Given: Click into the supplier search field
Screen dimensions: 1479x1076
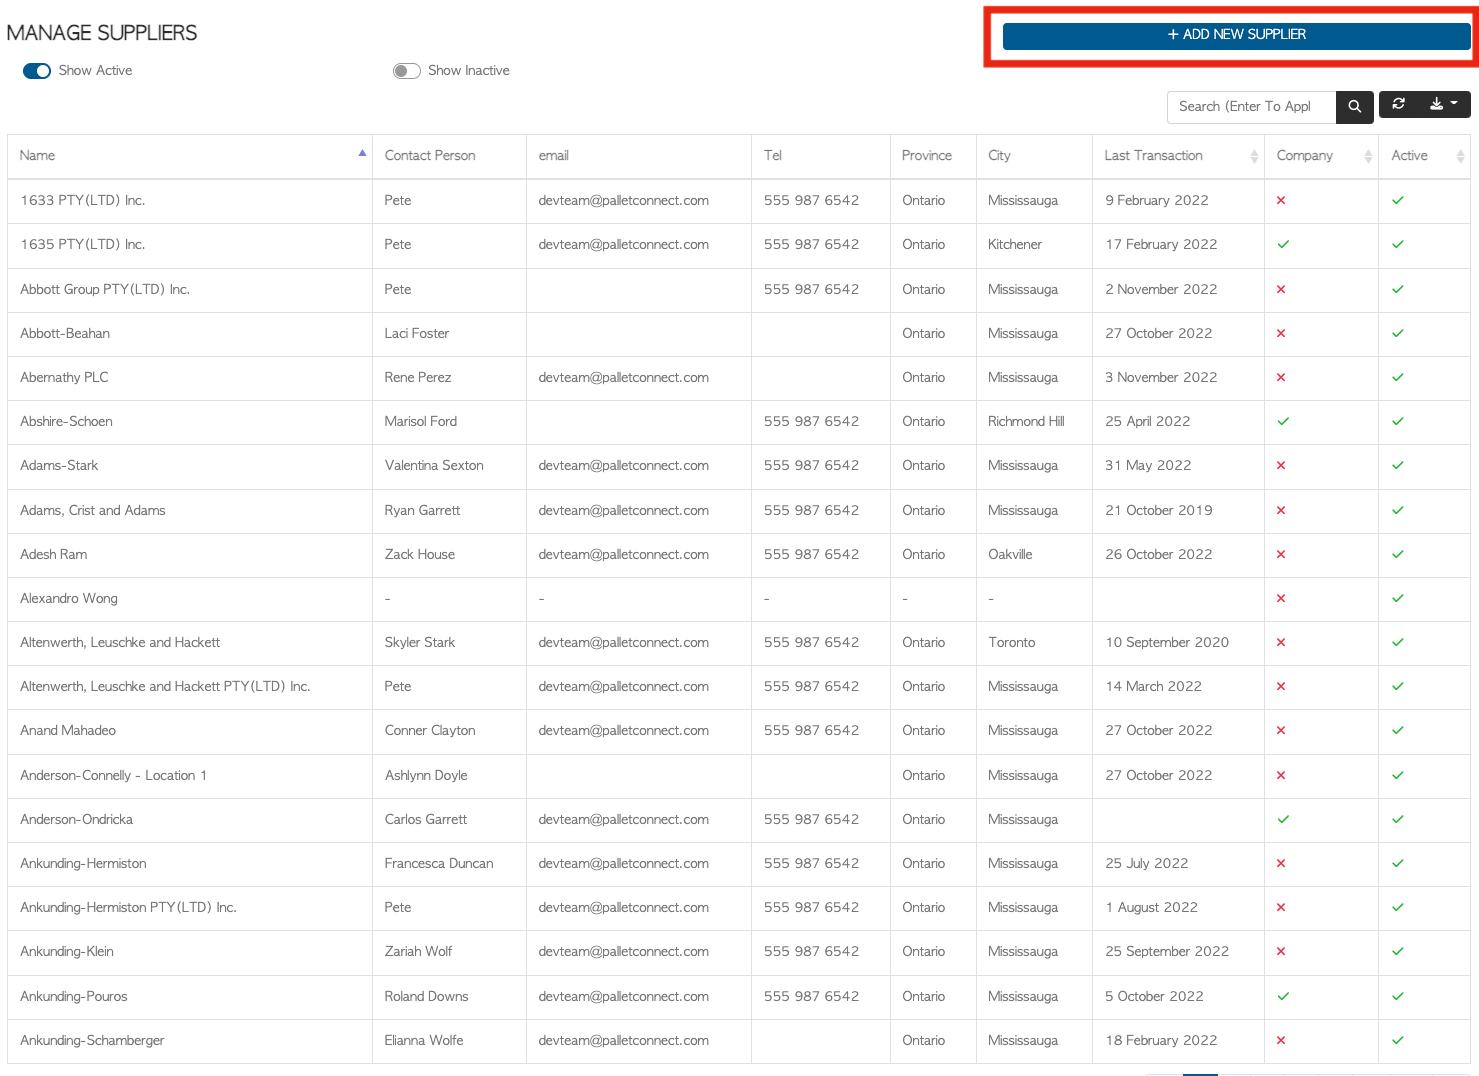Looking at the screenshot, I should click(x=1251, y=107).
